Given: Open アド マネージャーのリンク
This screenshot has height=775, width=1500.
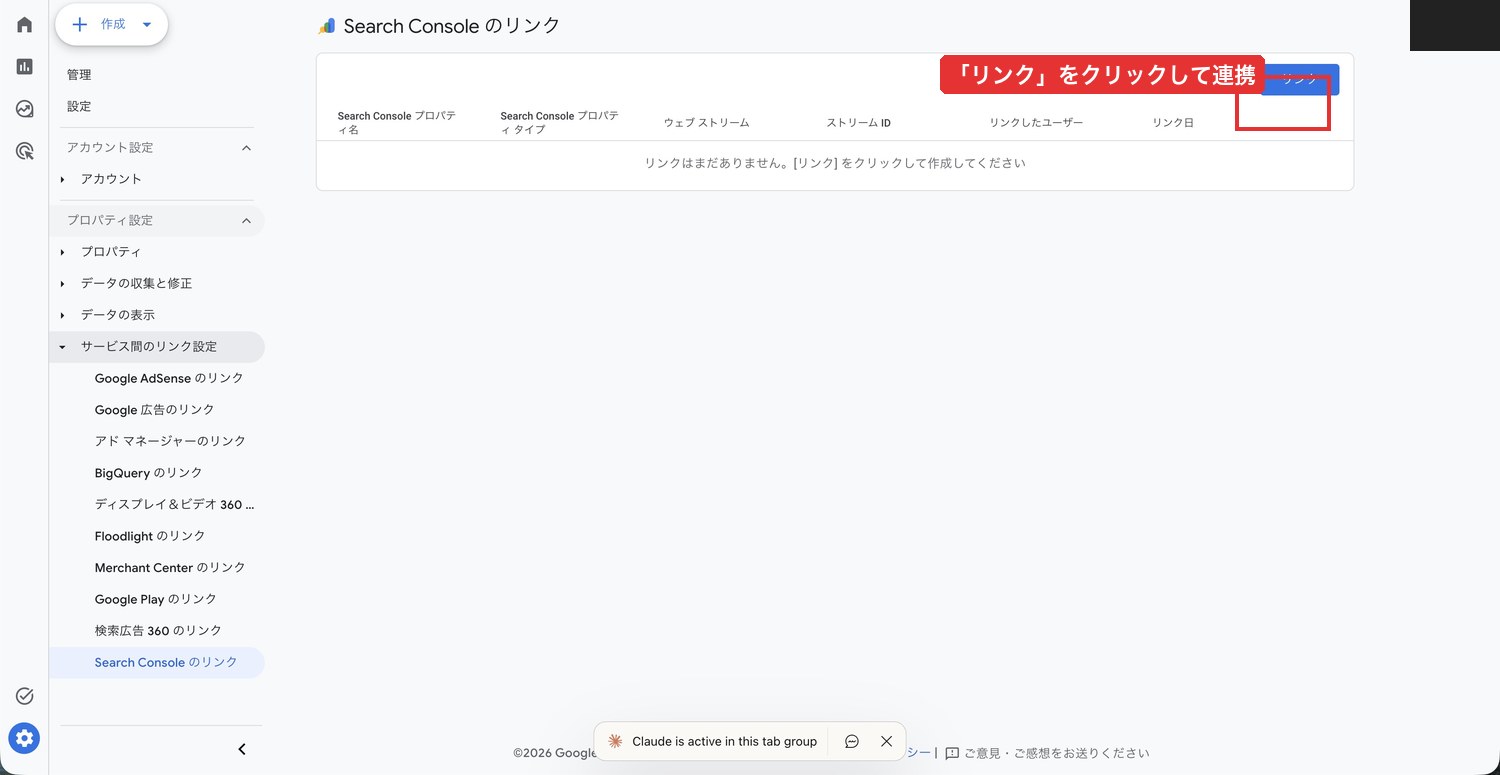Looking at the screenshot, I should tap(170, 441).
